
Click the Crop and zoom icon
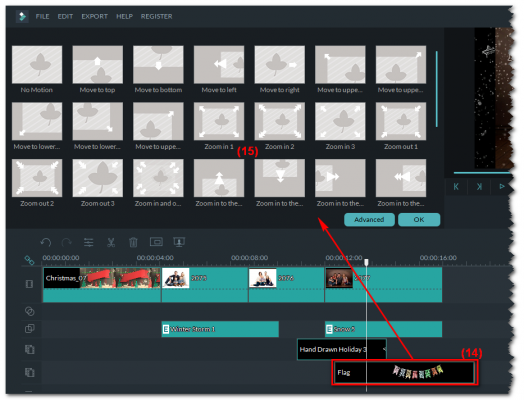pyautogui.click(x=156, y=242)
